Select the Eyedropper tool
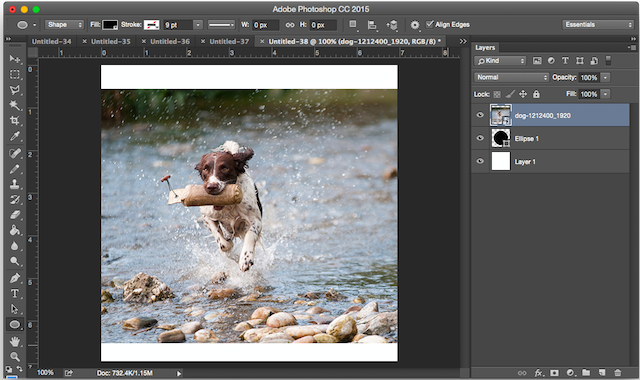 [x=15, y=136]
